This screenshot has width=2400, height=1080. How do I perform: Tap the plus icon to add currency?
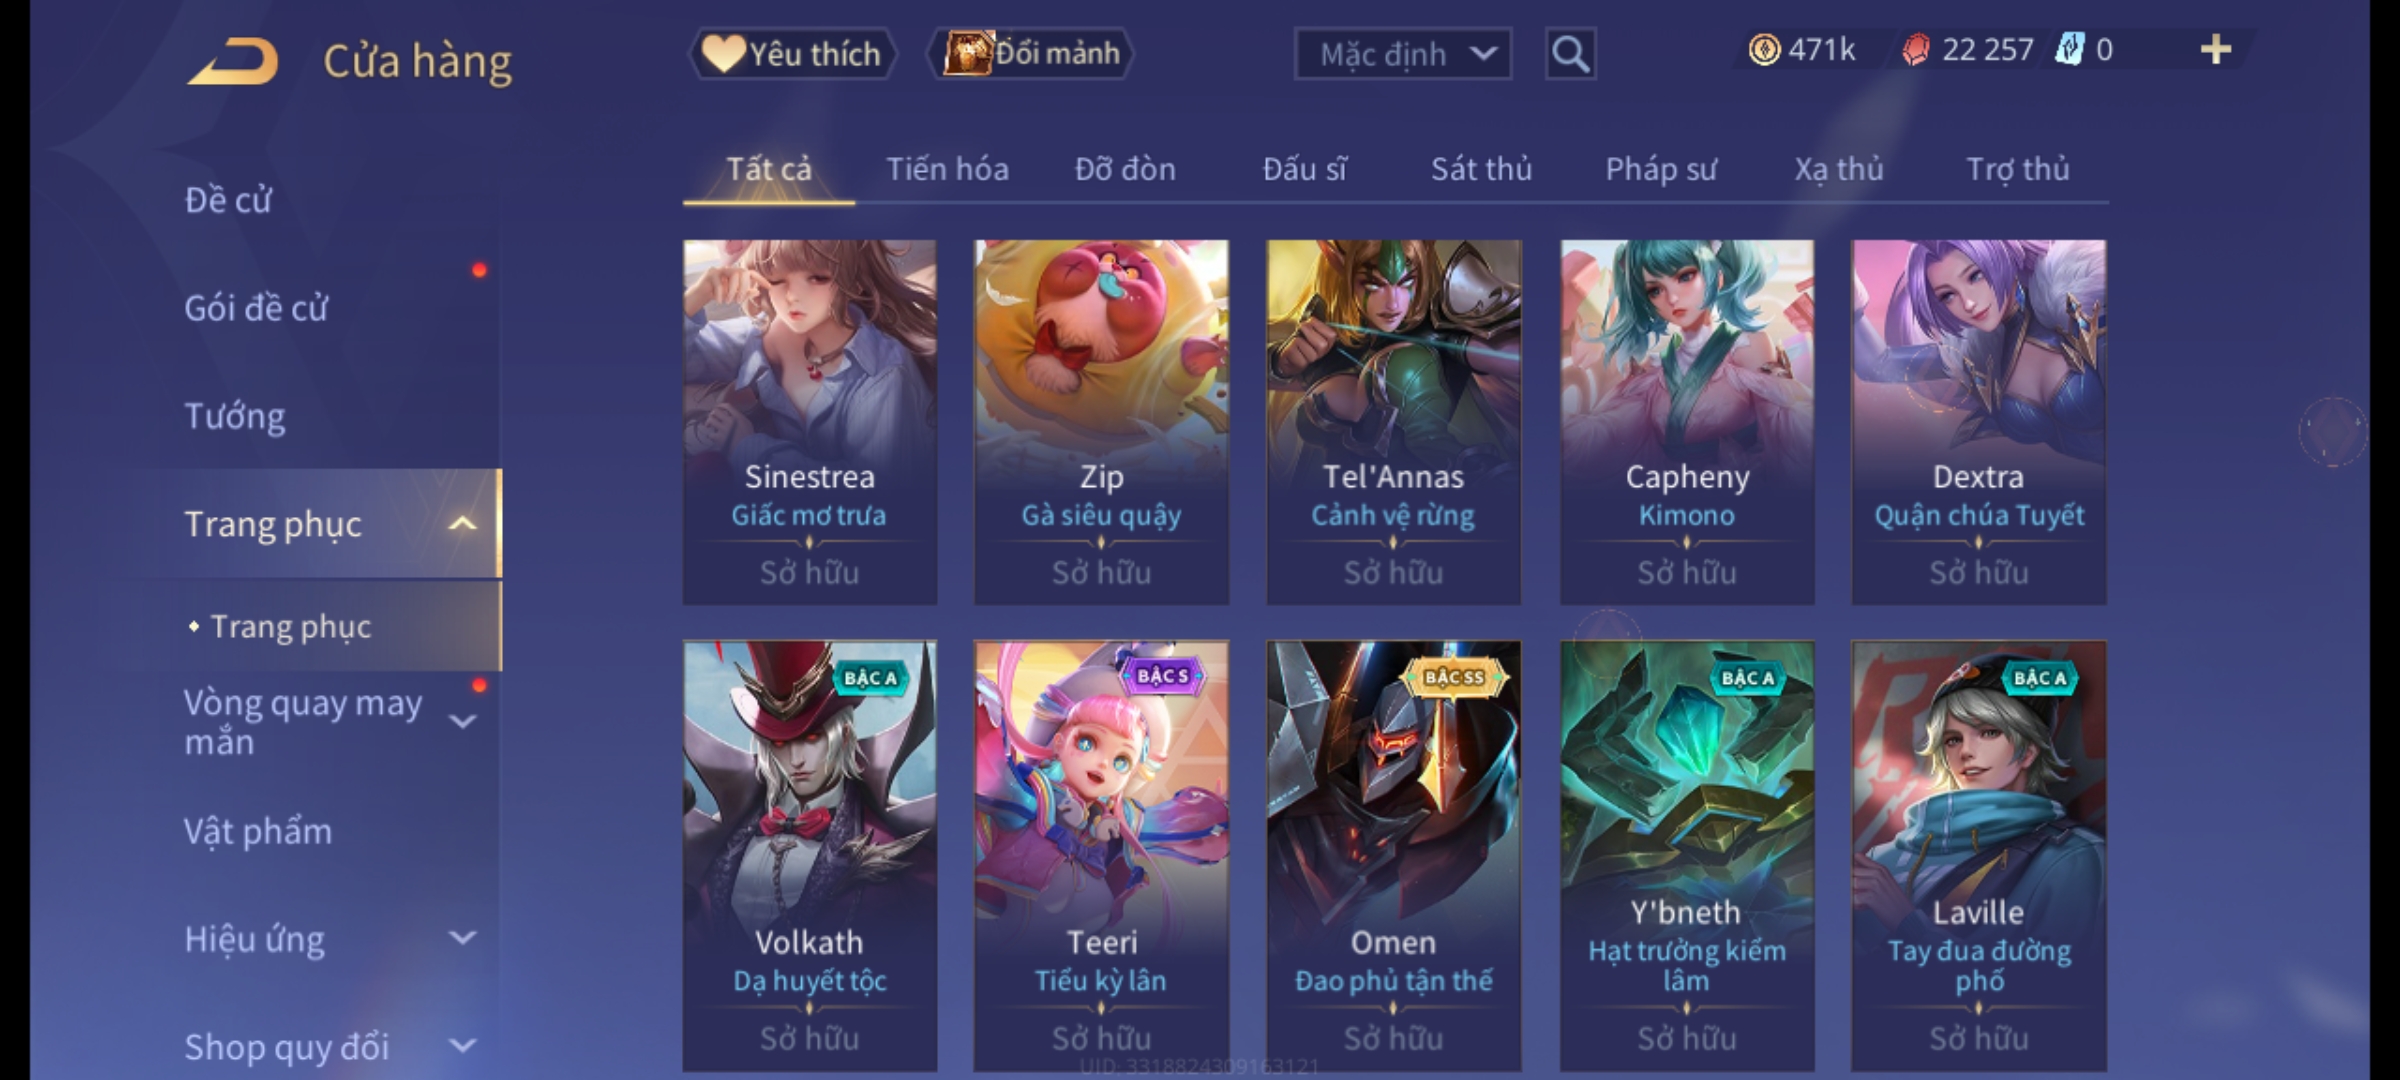(x=2216, y=50)
